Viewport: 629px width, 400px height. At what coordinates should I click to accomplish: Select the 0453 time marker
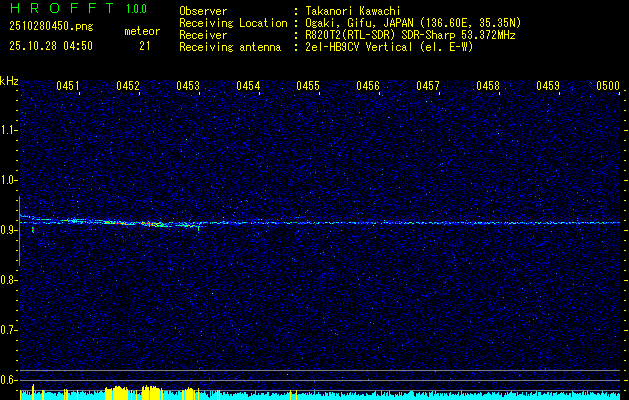tap(188, 87)
